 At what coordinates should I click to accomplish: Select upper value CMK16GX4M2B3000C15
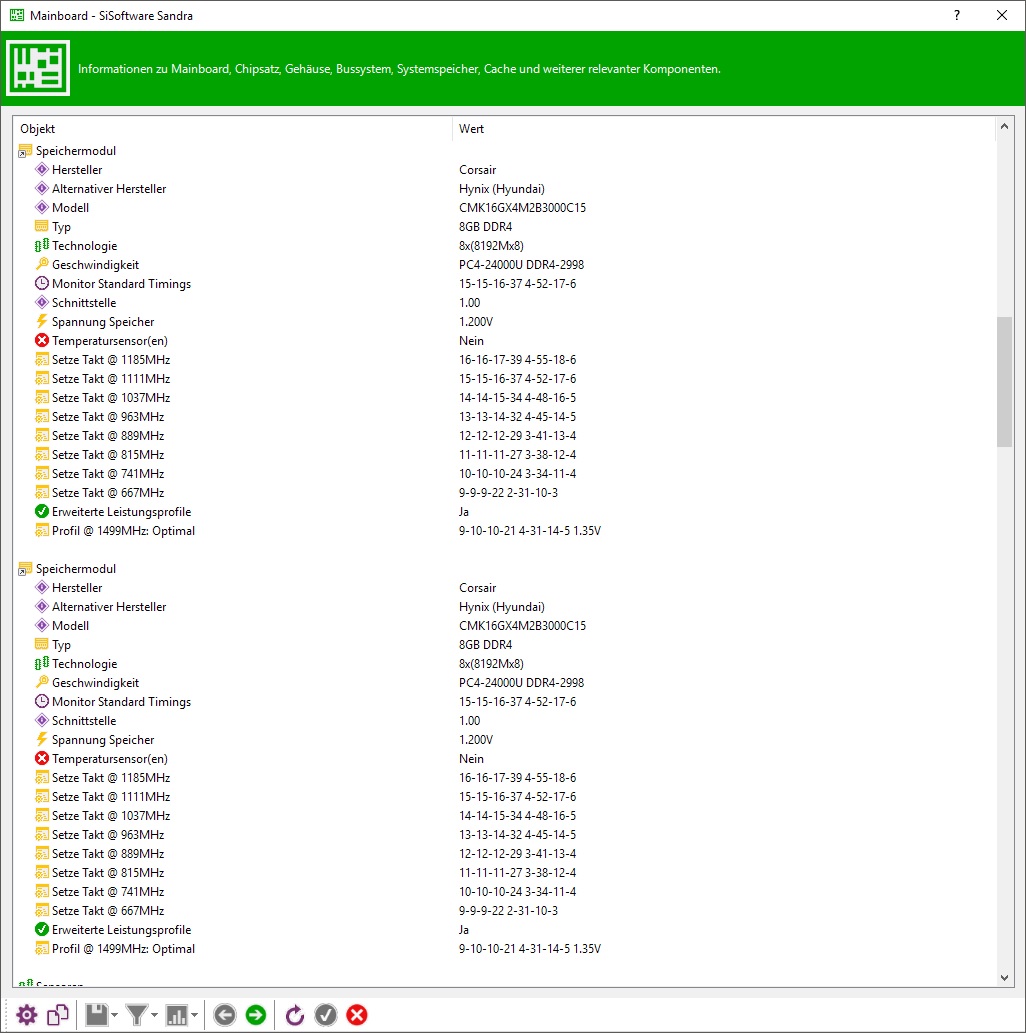tap(522, 208)
